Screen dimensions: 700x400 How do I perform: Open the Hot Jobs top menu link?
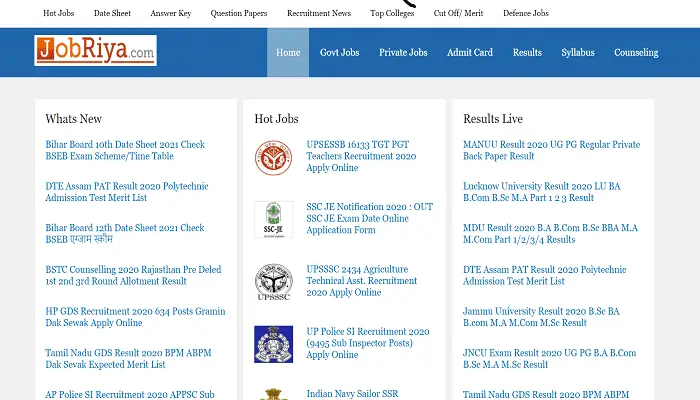coord(58,13)
